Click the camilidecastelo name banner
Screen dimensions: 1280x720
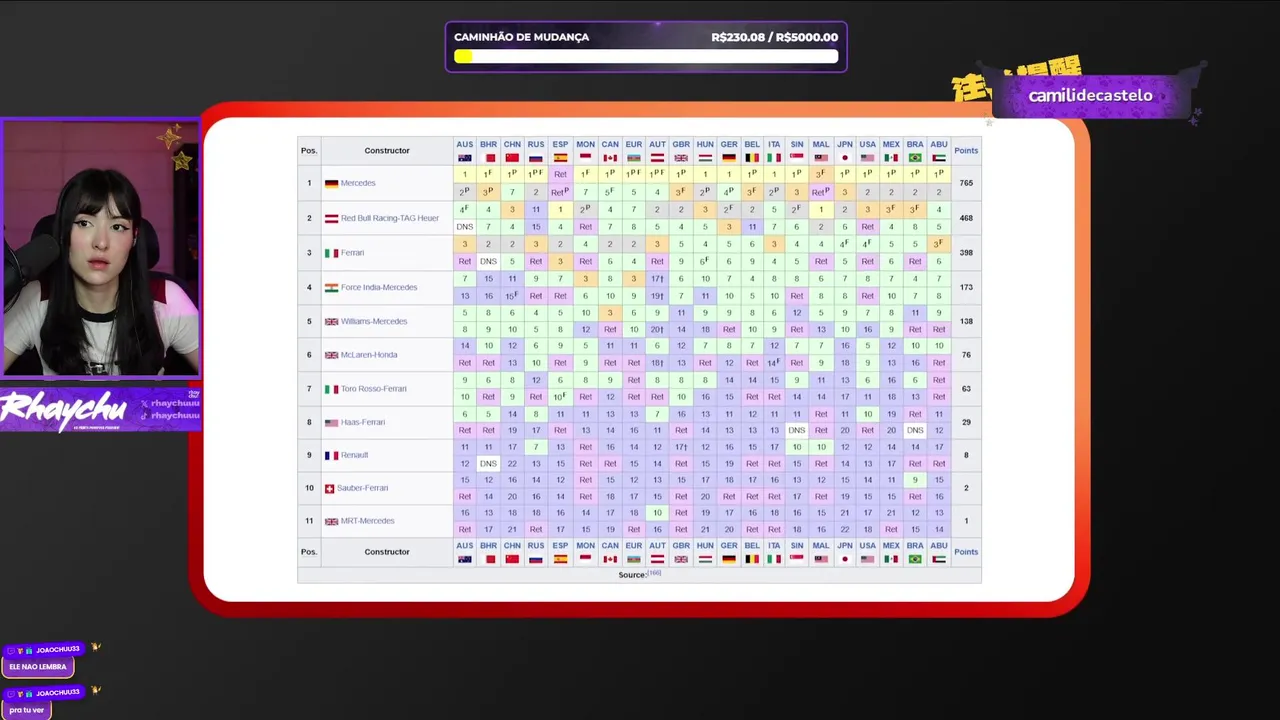(1090, 96)
